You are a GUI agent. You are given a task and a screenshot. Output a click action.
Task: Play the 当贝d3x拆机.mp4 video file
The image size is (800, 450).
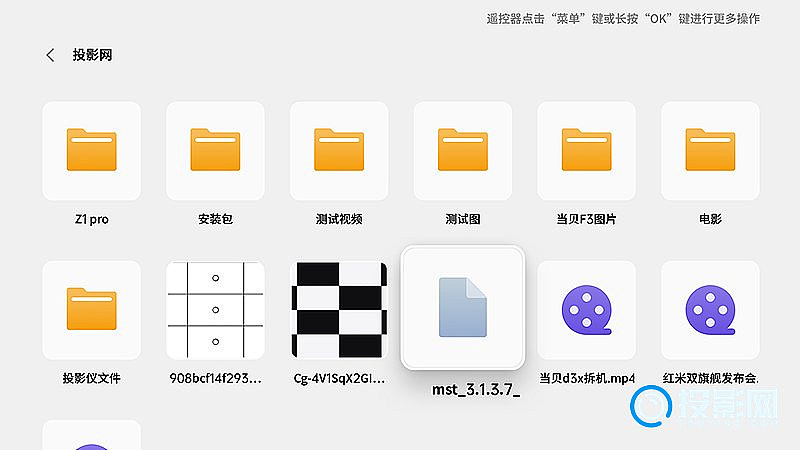click(587, 310)
